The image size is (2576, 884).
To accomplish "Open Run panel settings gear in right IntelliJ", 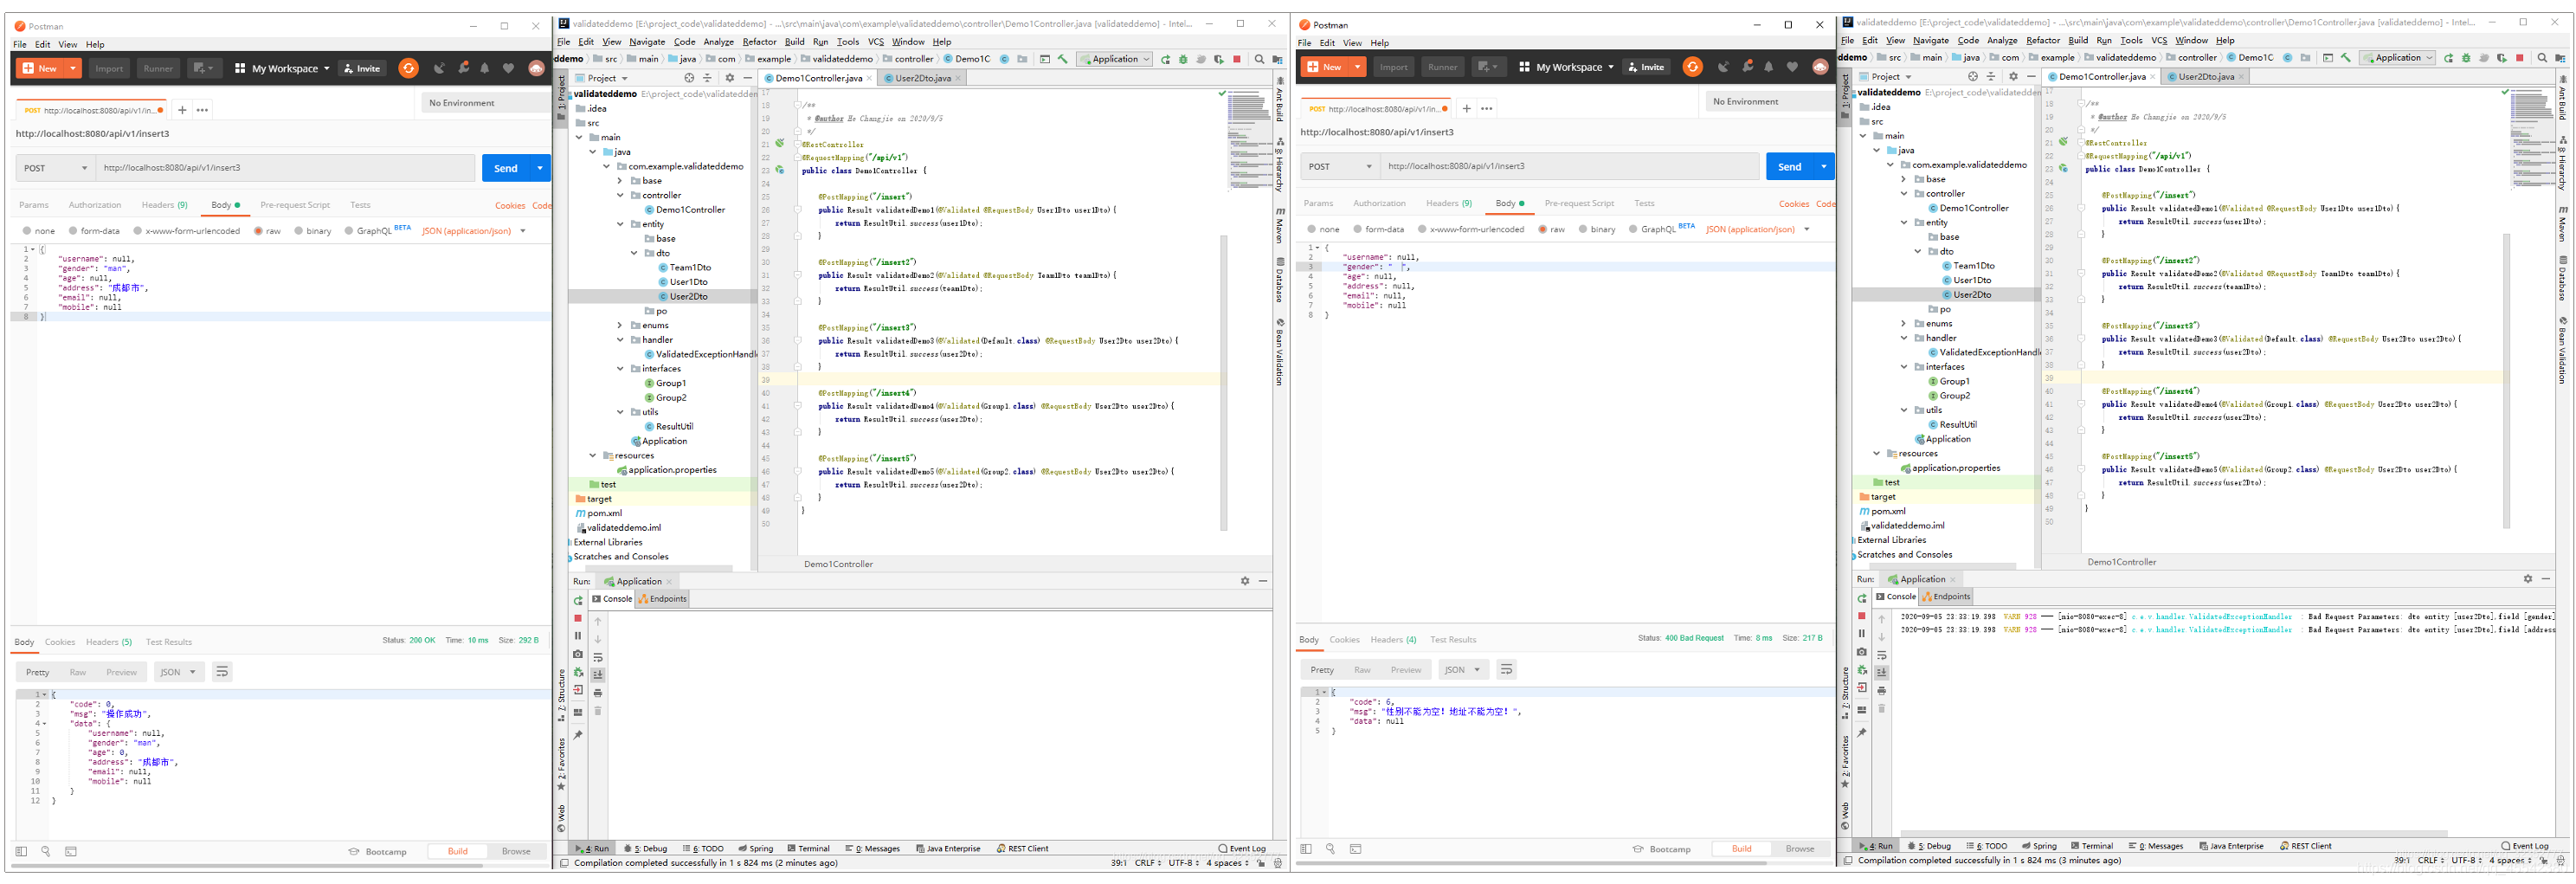I will (x=2528, y=579).
